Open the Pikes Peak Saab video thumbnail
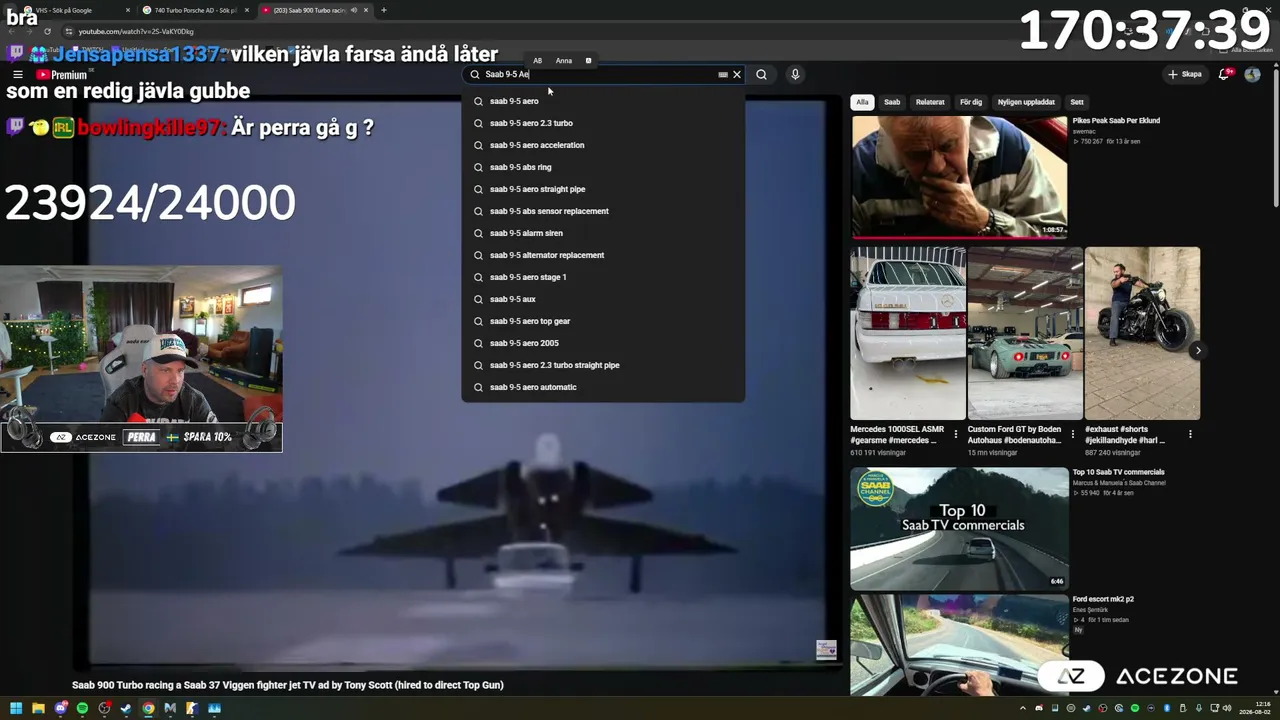Screen dimensions: 1280x720 (x=959, y=177)
